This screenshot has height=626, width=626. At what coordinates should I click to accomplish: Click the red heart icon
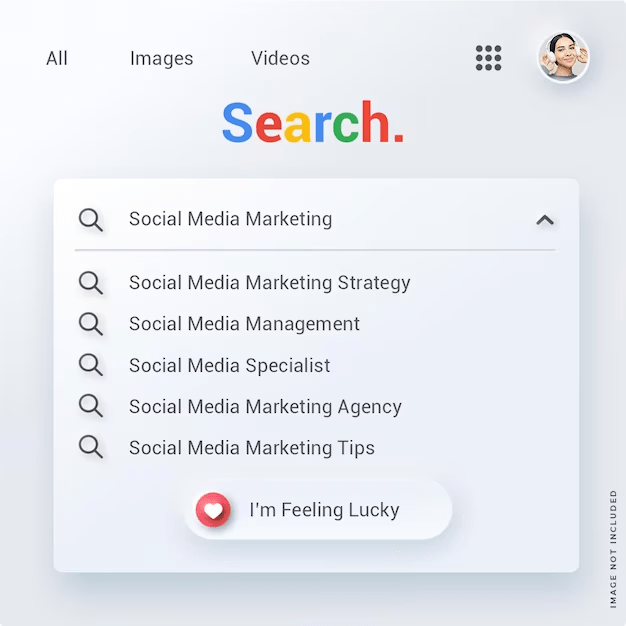213,510
